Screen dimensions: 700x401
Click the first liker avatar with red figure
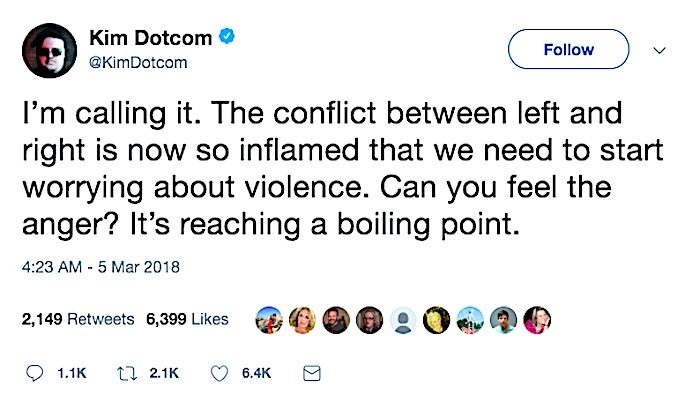[269, 320]
